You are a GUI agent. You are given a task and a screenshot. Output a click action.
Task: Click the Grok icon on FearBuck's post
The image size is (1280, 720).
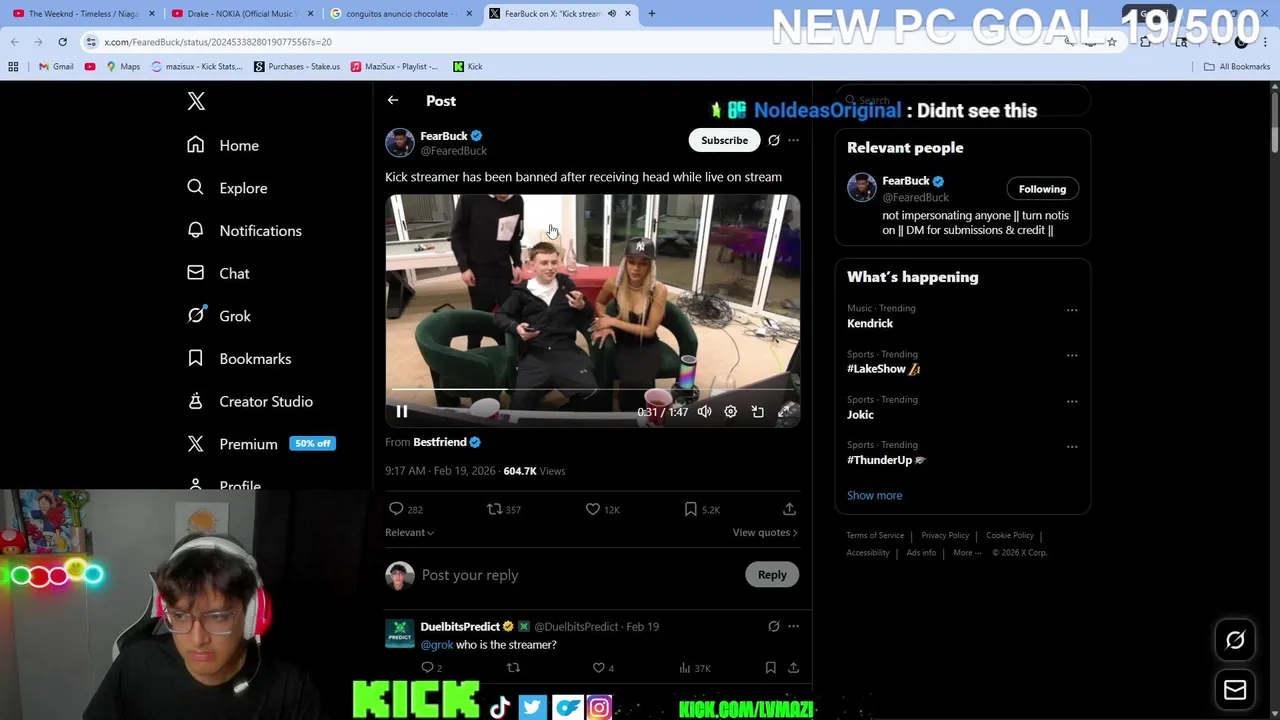point(773,140)
